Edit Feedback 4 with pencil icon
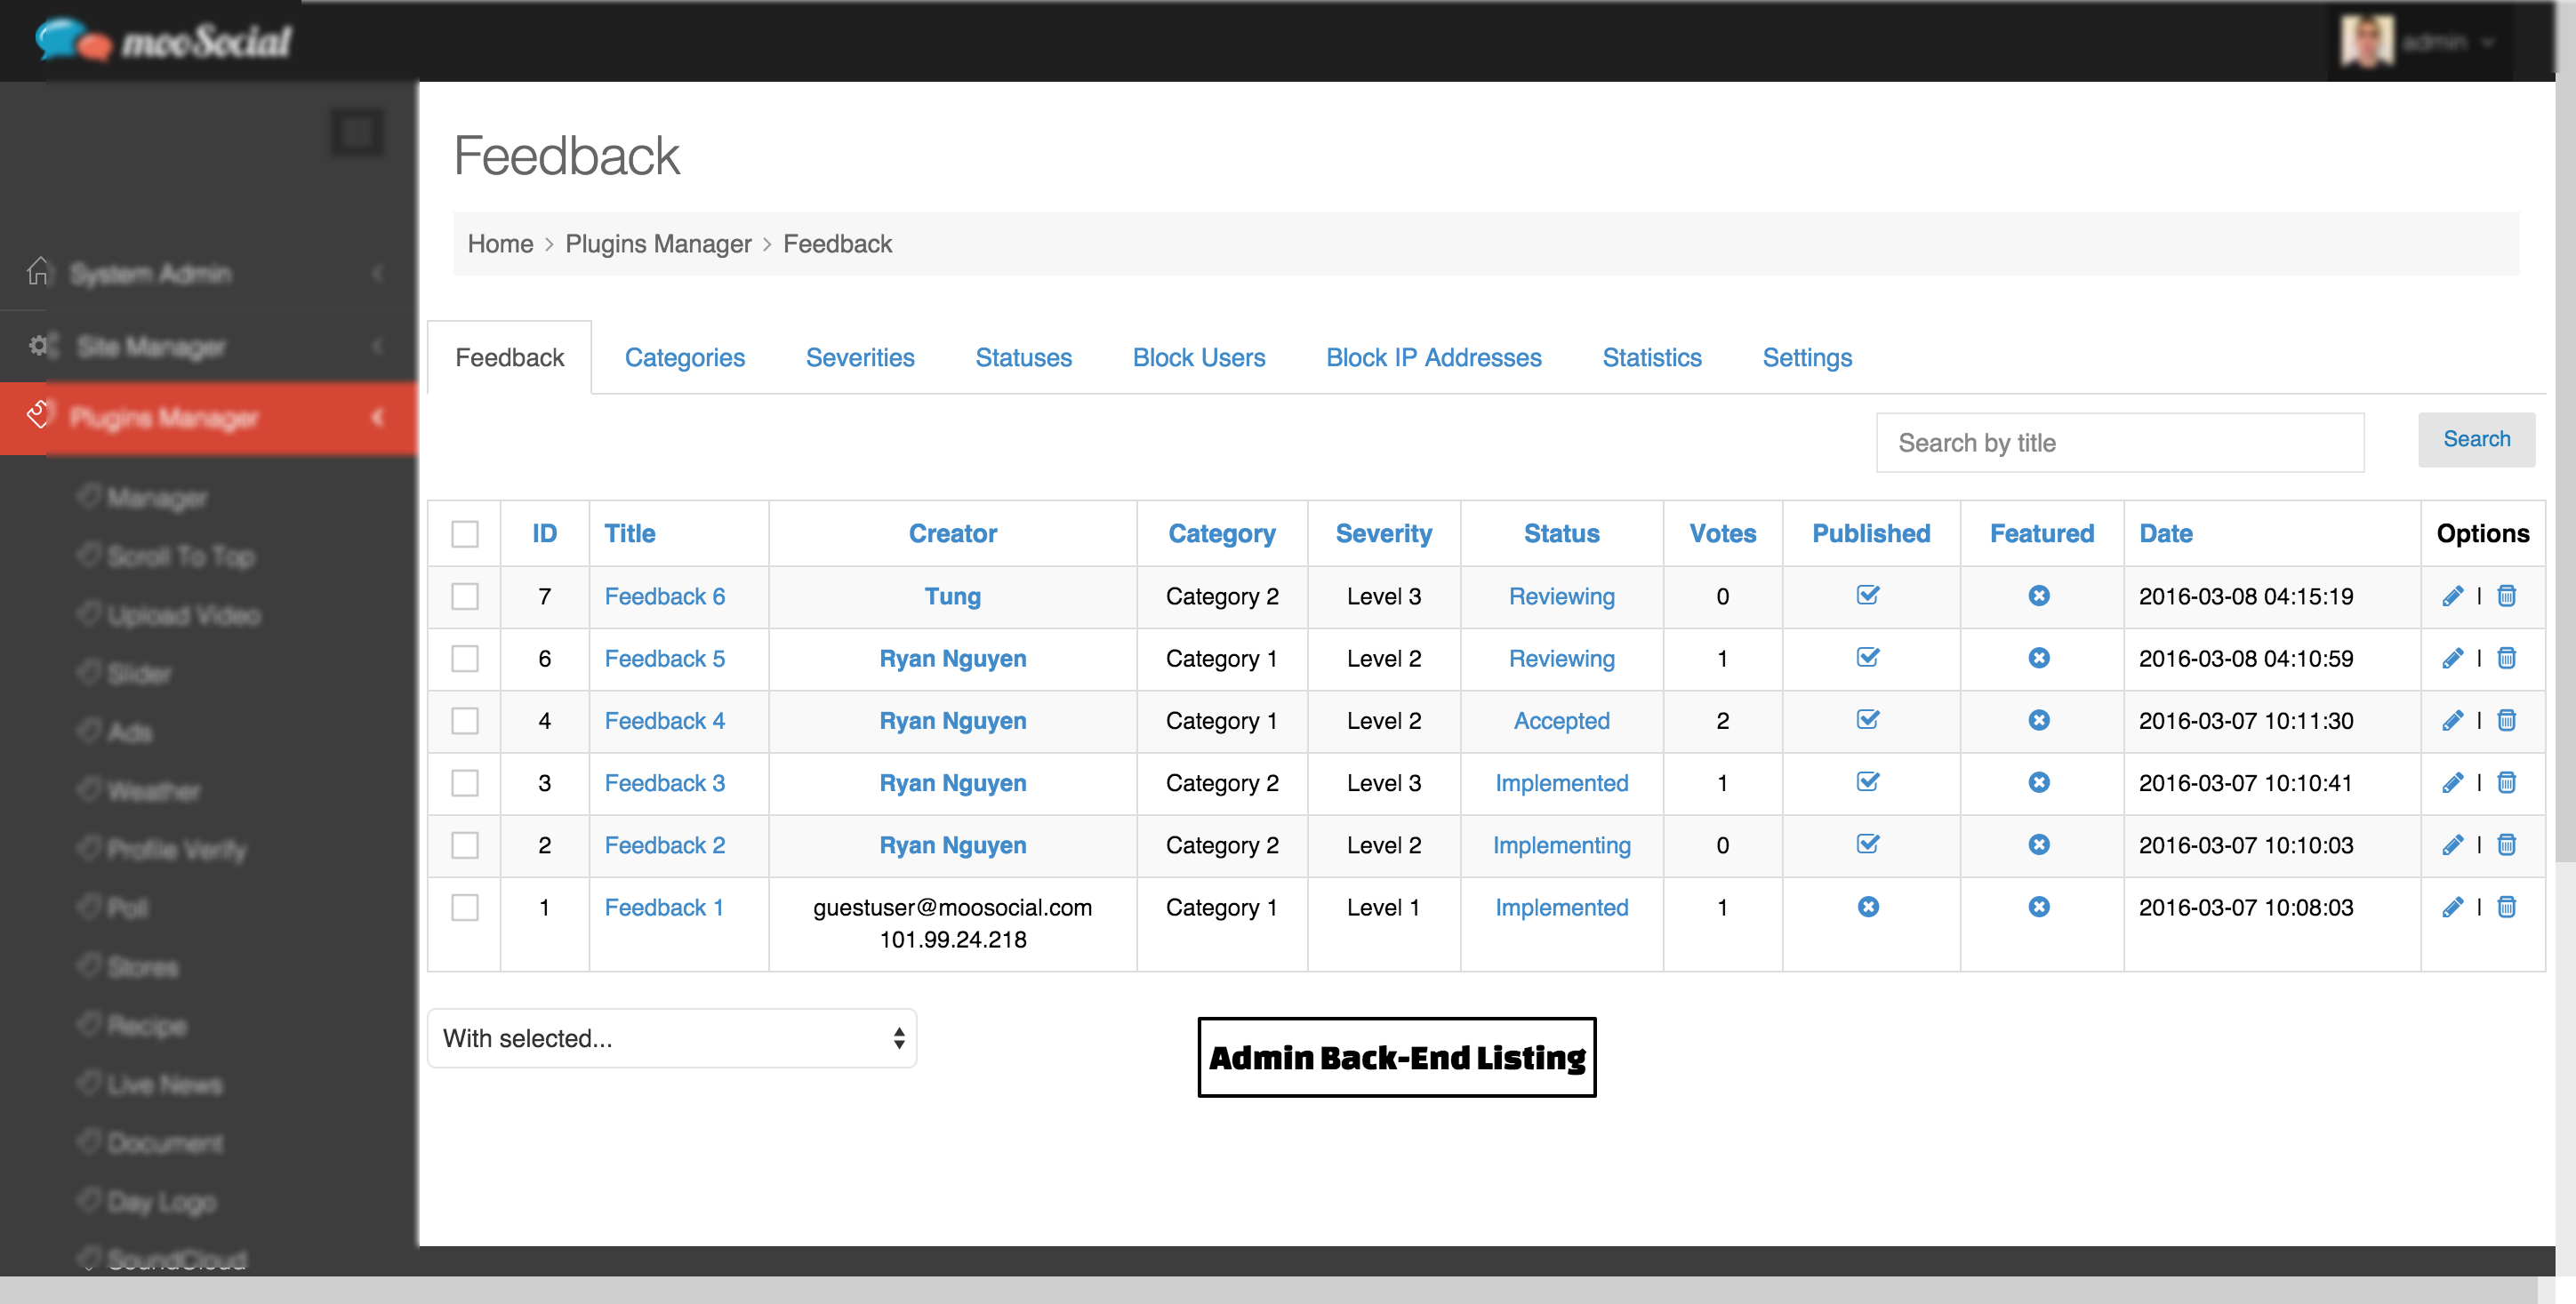The height and width of the screenshot is (1304, 2576). tap(2452, 720)
